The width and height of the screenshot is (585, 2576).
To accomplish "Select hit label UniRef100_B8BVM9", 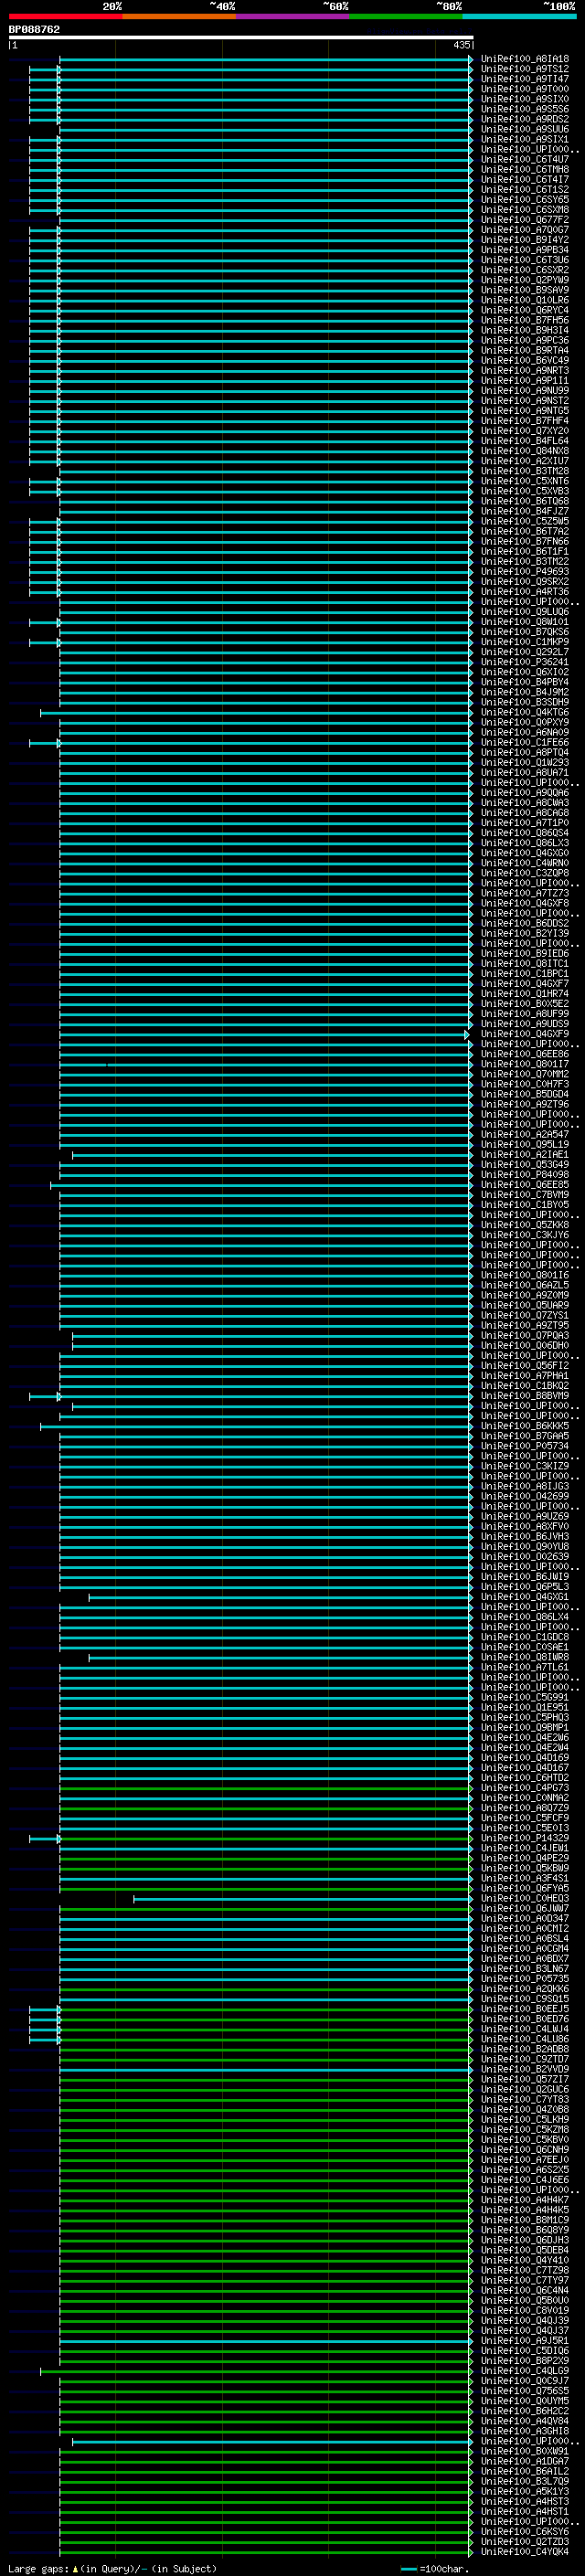I will click(x=525, y=1396).
